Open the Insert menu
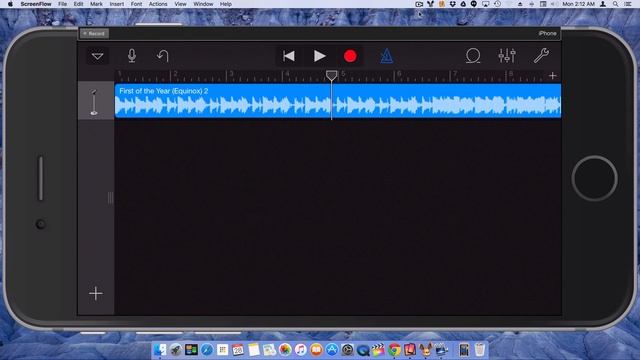This screenshot has height=360, width=640. [117, 4]
